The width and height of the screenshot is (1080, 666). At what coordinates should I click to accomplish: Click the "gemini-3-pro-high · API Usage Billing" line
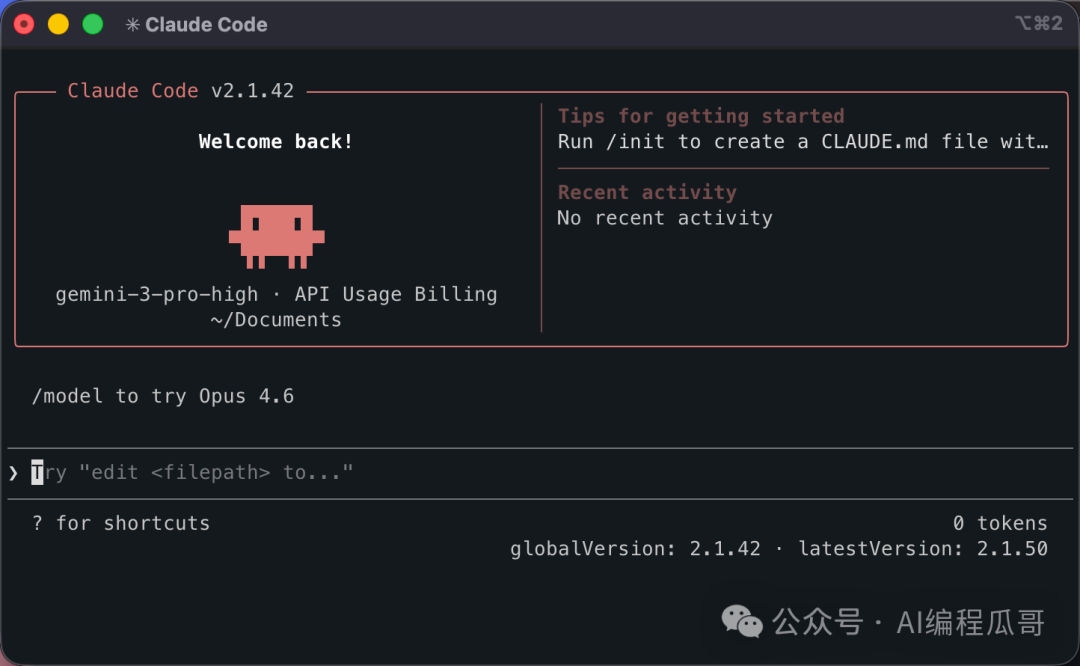coord(276,295)
